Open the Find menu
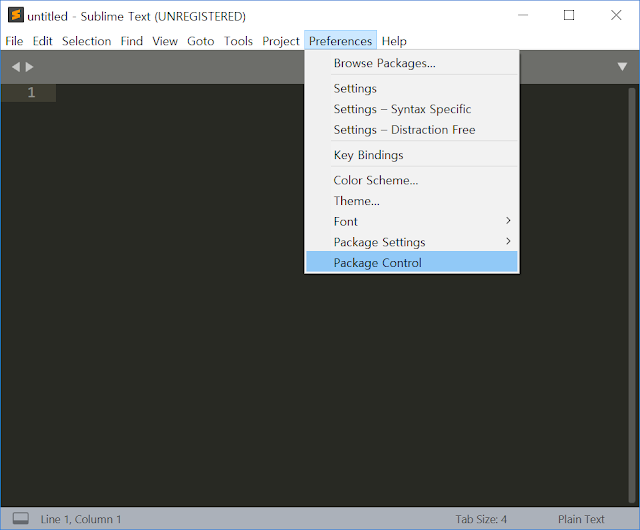Image resolution: width=640 pixels, height=530 pixels. (x=131, y=41)
